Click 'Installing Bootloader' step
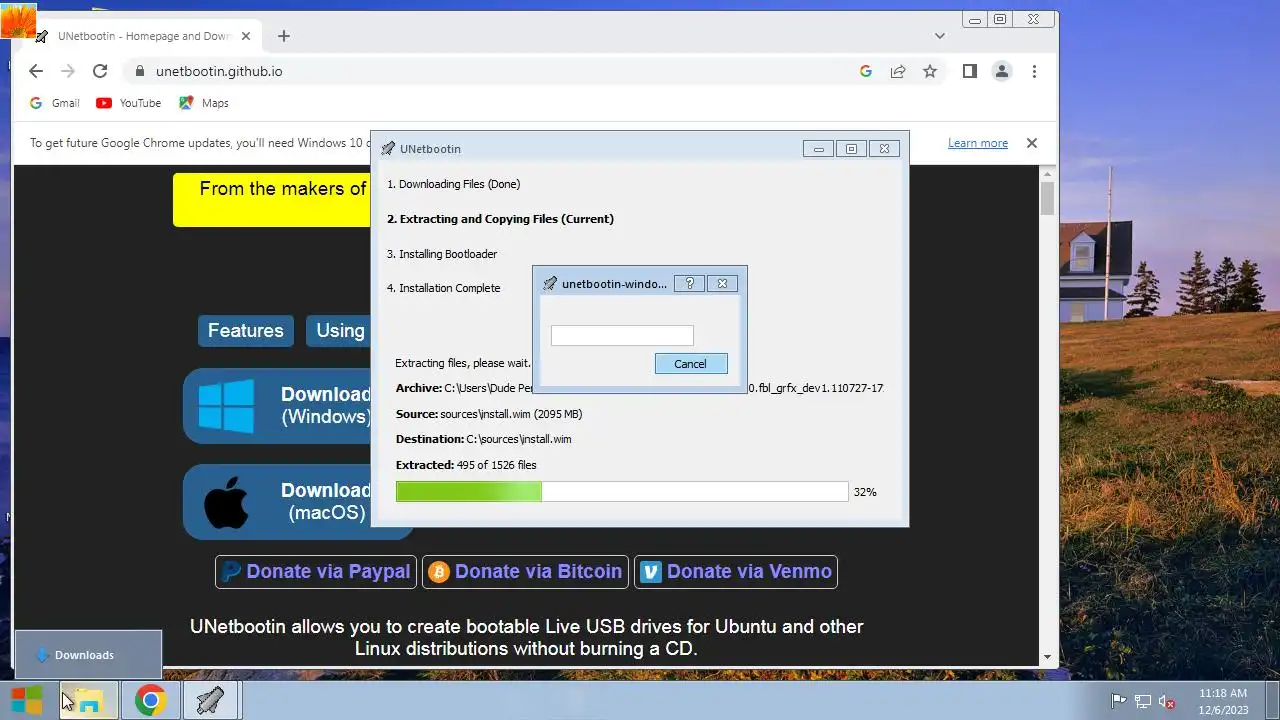This screenshot has height=720, width=1280. click(x=442, y=254)
